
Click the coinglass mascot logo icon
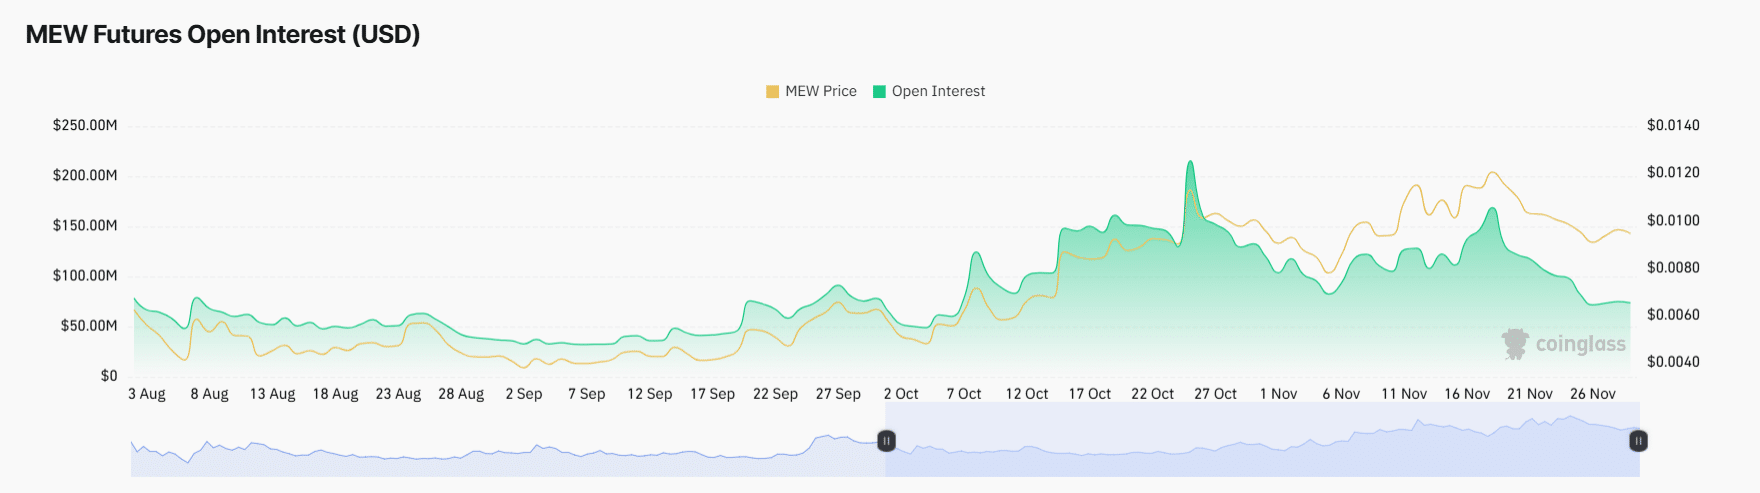[x=1515, y=344]
